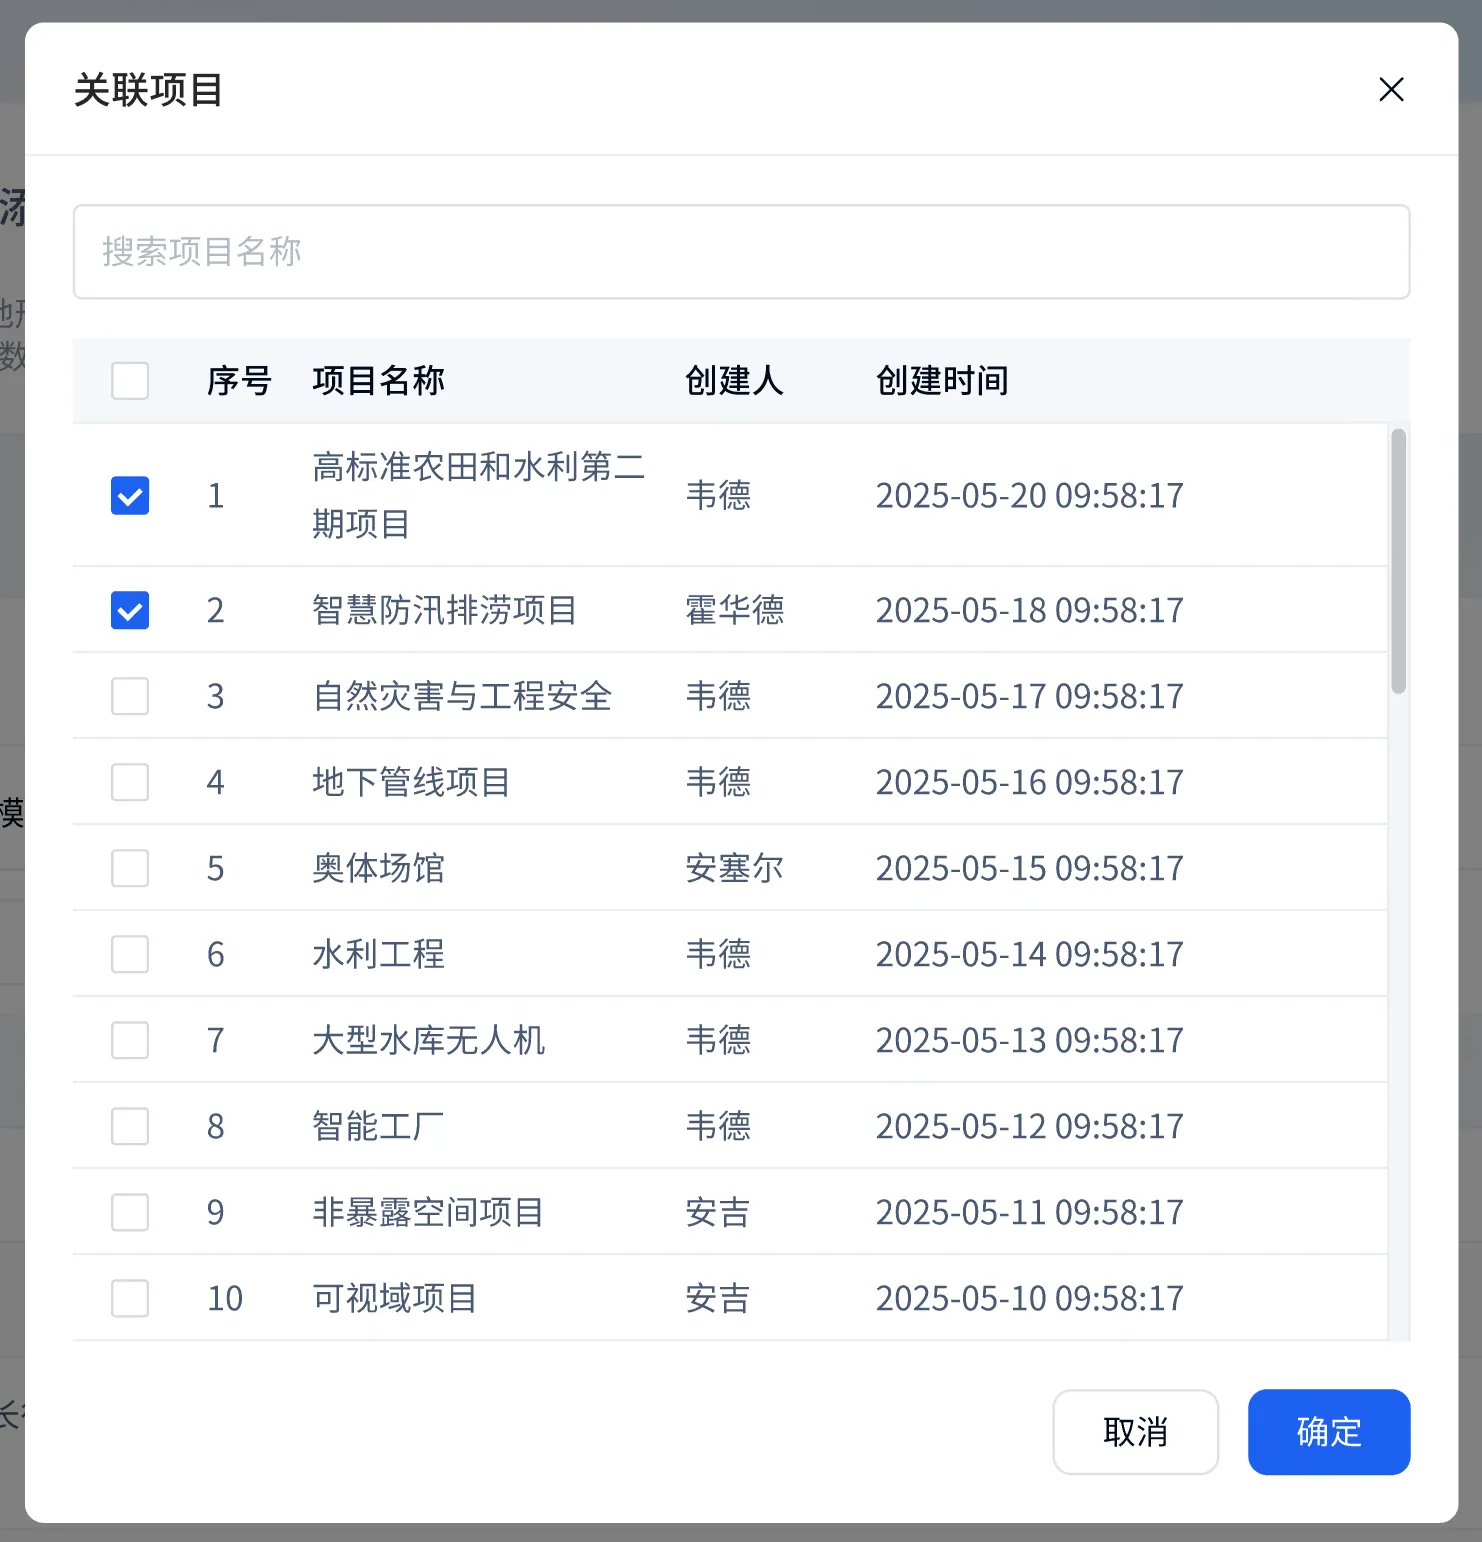Click the 序号 column header
This screenshot has width=1482, height=1542.
pos(239,381)
